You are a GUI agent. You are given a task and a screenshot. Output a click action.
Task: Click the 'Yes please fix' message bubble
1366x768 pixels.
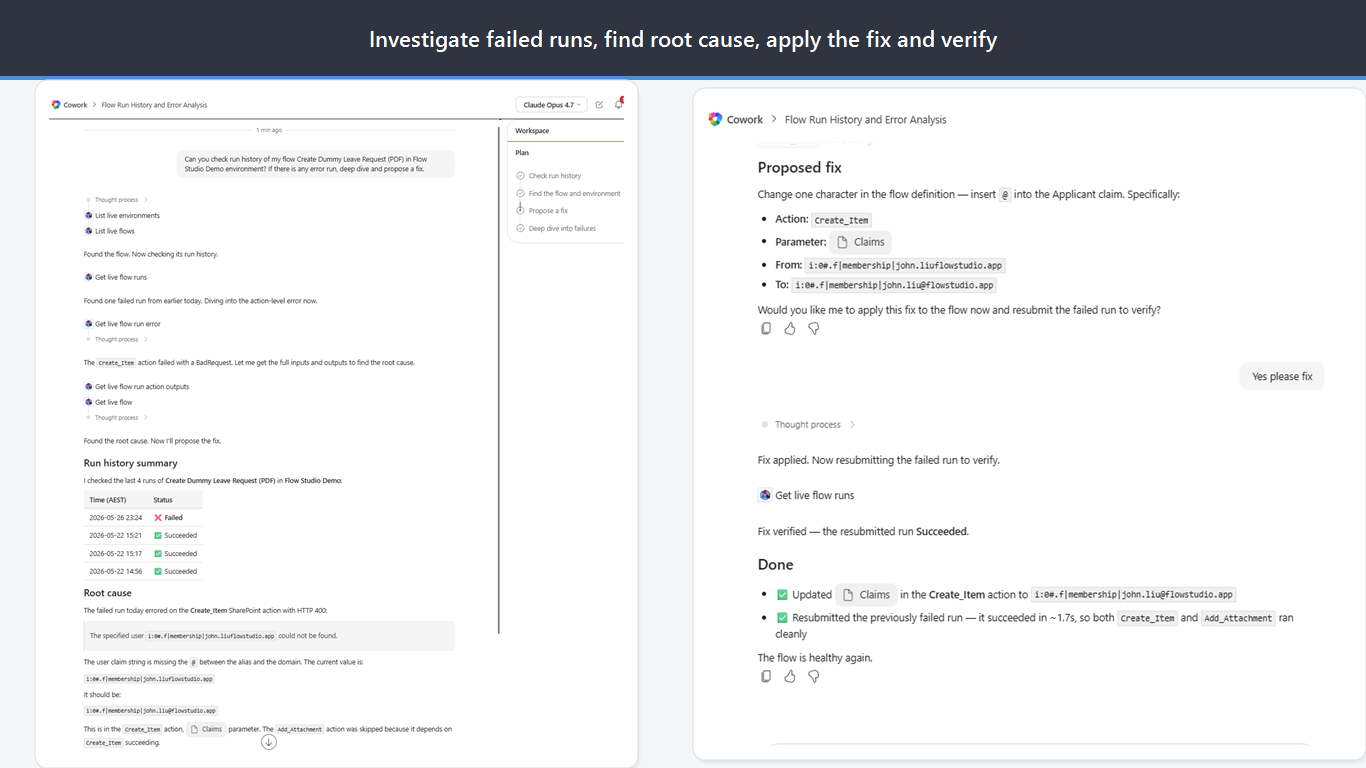point(1282,377)
